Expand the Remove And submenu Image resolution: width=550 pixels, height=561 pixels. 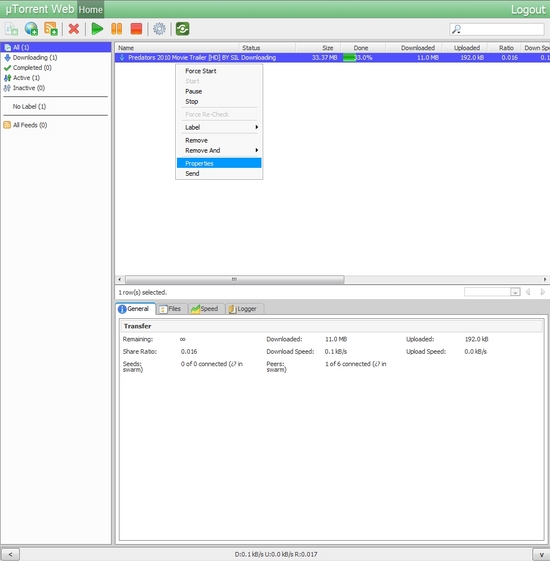[219, 151]
